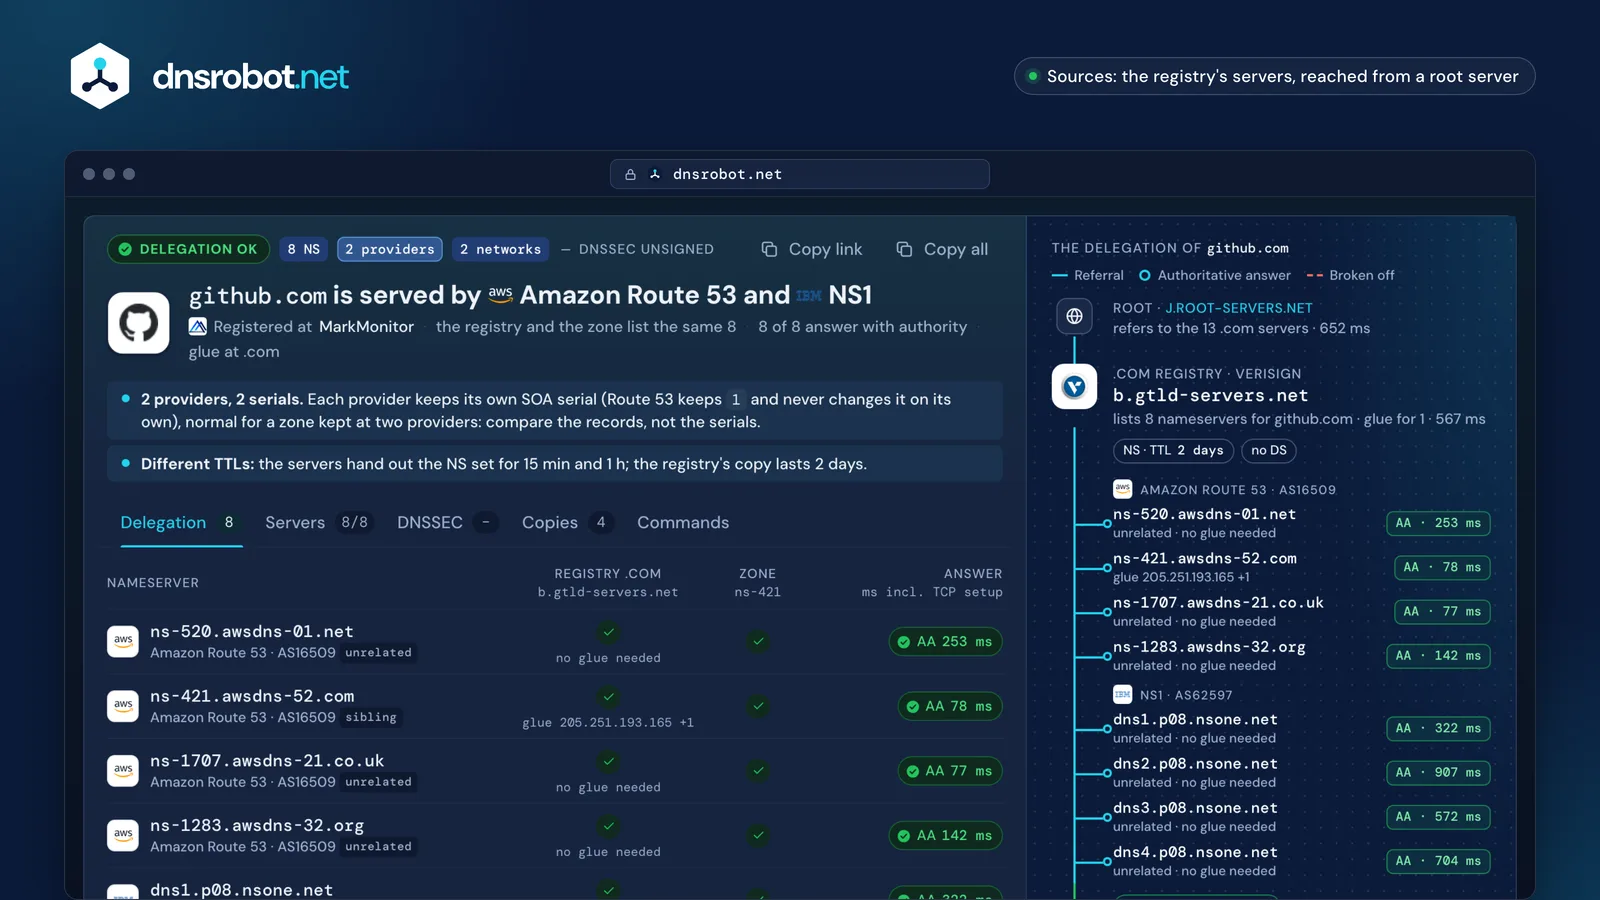Click the no DS chip
The image size is (1600, 900).
click(1269, 450)
